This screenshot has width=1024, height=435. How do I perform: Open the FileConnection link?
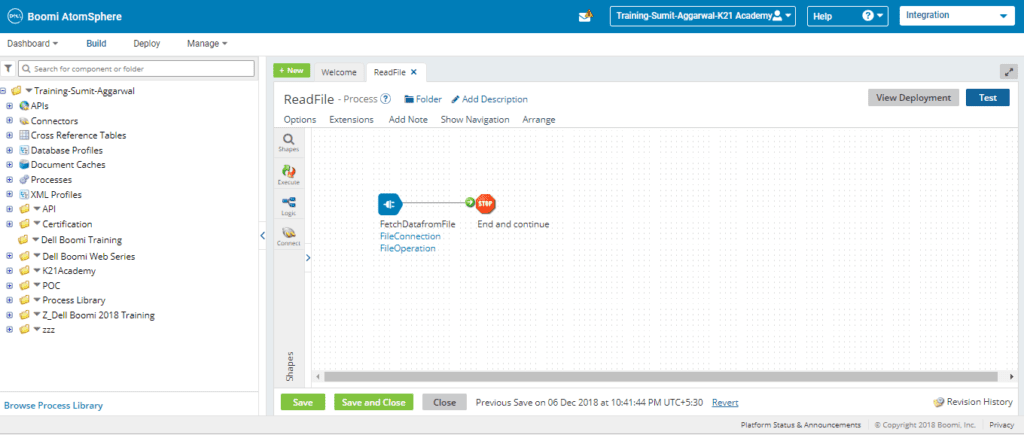pos(410,236)
